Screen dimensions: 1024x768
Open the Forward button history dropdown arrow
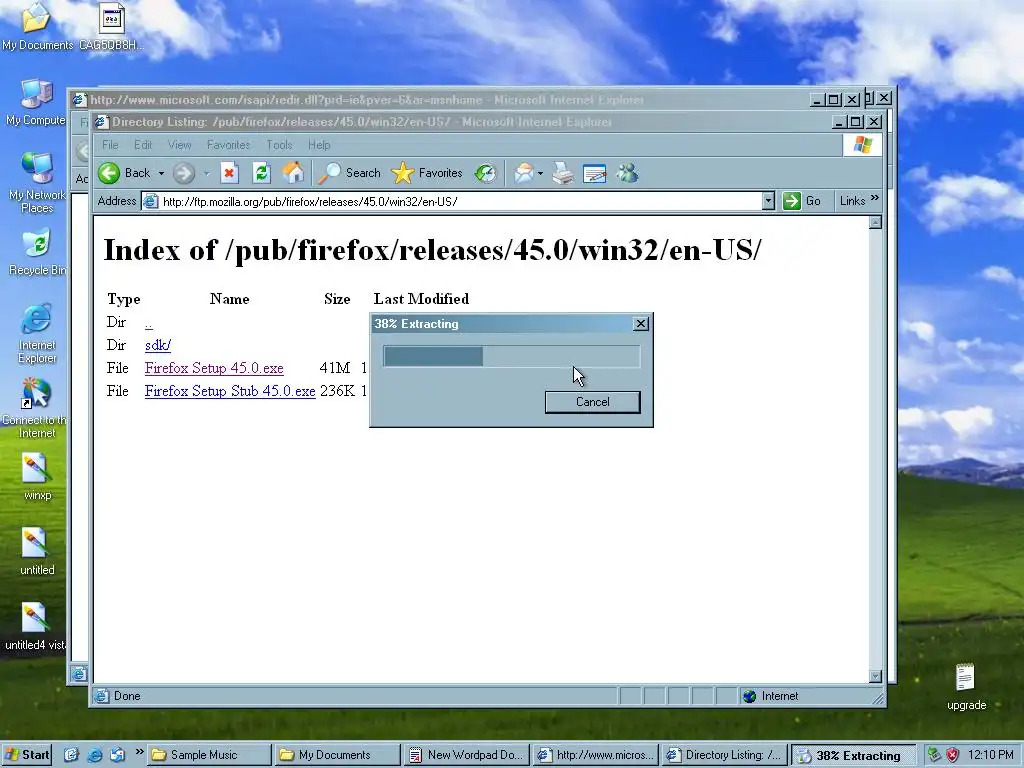(206, 174)
